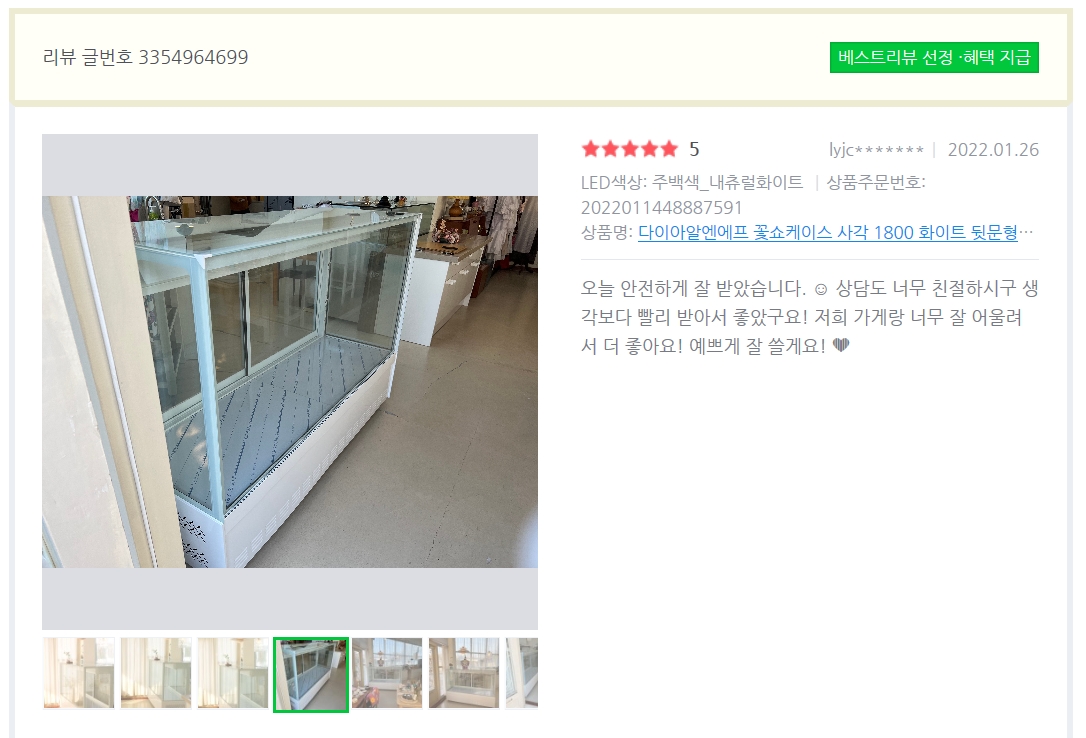Click the review date 2022.01.26
Screen dimensions: 1086x738
pos(993,150)
